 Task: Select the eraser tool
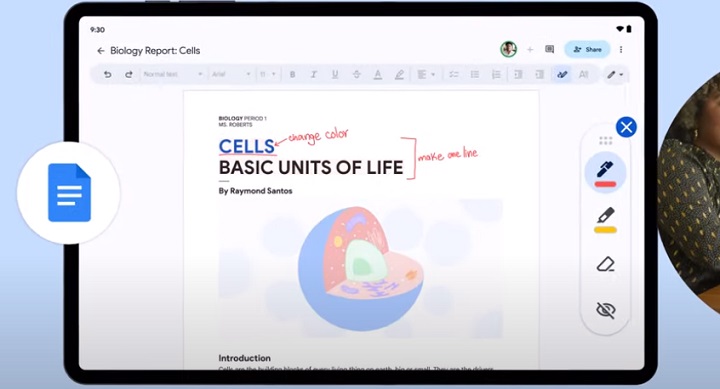[606, 265]
